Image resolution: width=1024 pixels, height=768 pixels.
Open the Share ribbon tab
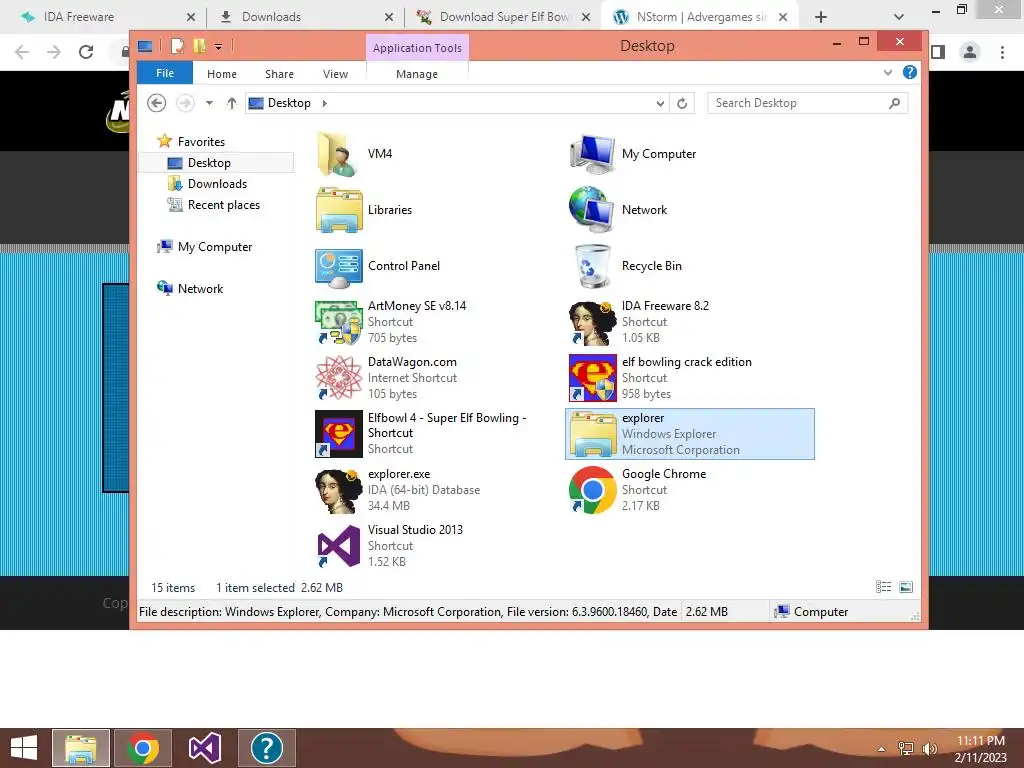[x=280, y=74]
